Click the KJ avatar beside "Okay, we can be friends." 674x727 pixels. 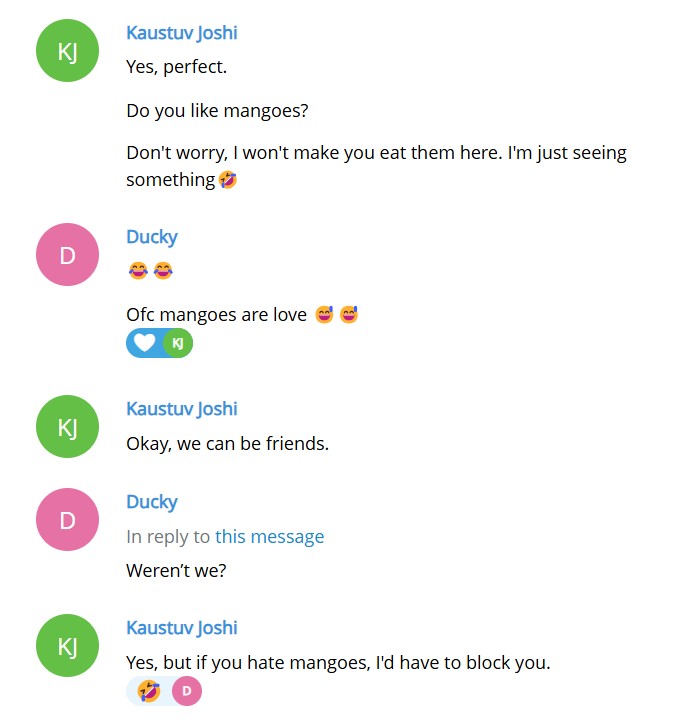(x=67, y=427)
